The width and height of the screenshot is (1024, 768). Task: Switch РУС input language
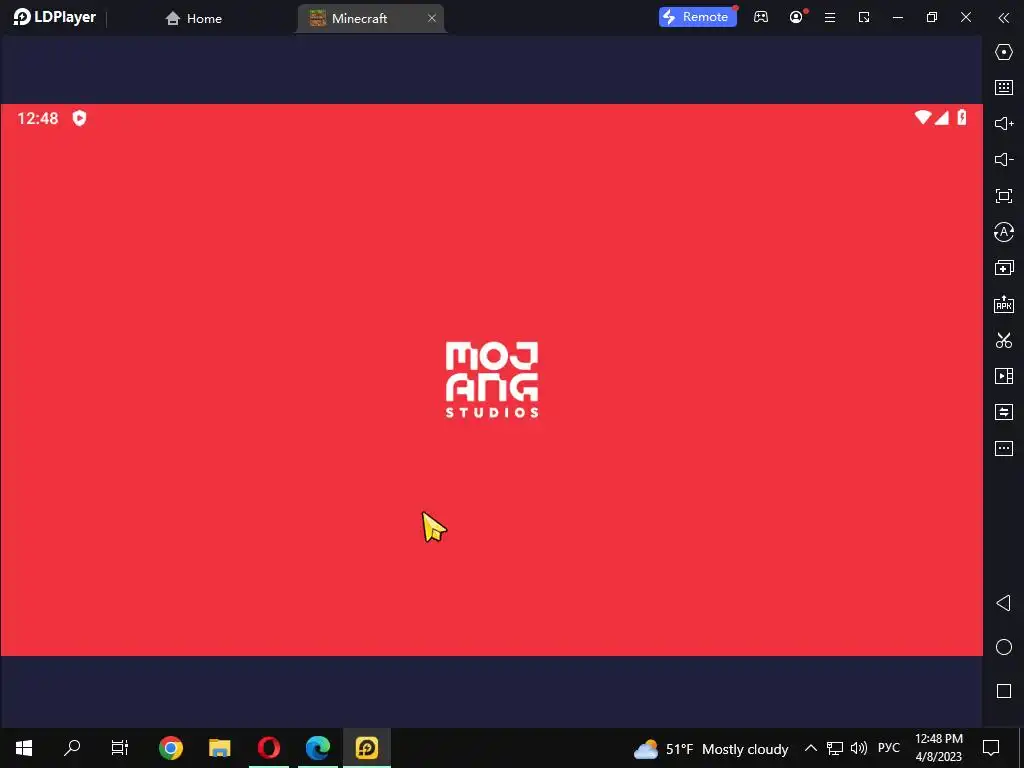[x=889, y=748]
